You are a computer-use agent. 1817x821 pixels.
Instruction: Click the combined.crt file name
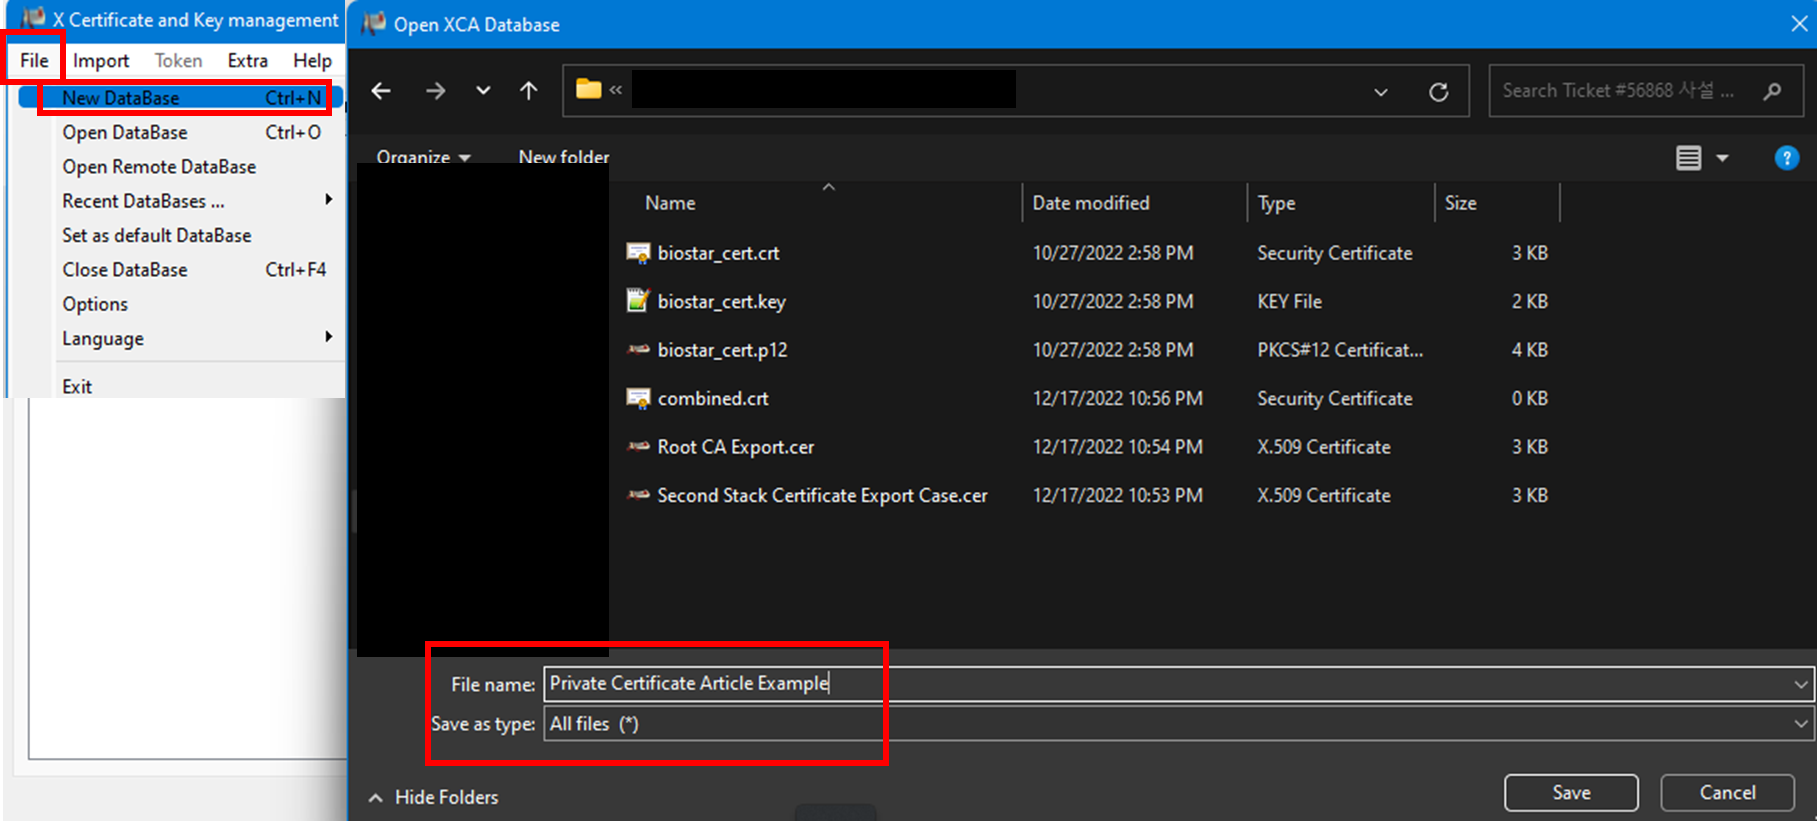(713, 398)
